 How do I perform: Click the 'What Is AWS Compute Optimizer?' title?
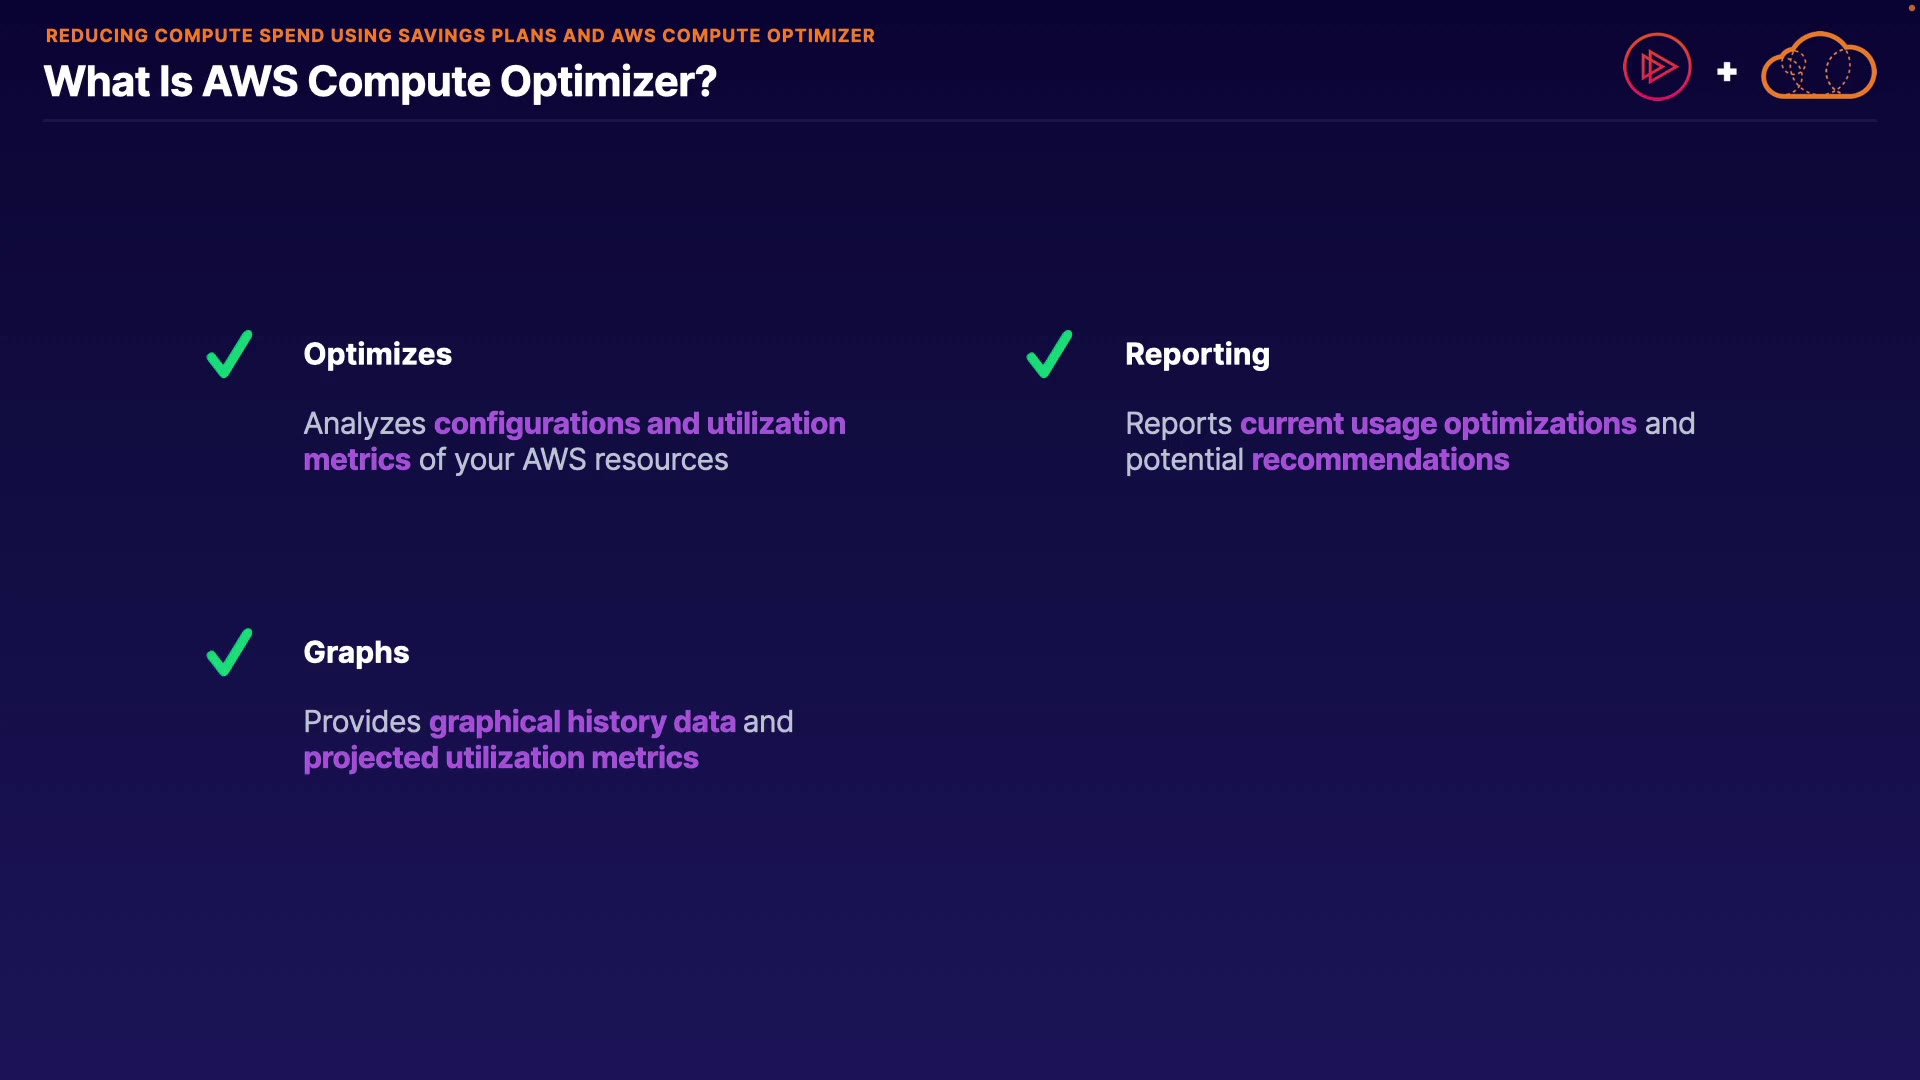[x=380, y=81]
